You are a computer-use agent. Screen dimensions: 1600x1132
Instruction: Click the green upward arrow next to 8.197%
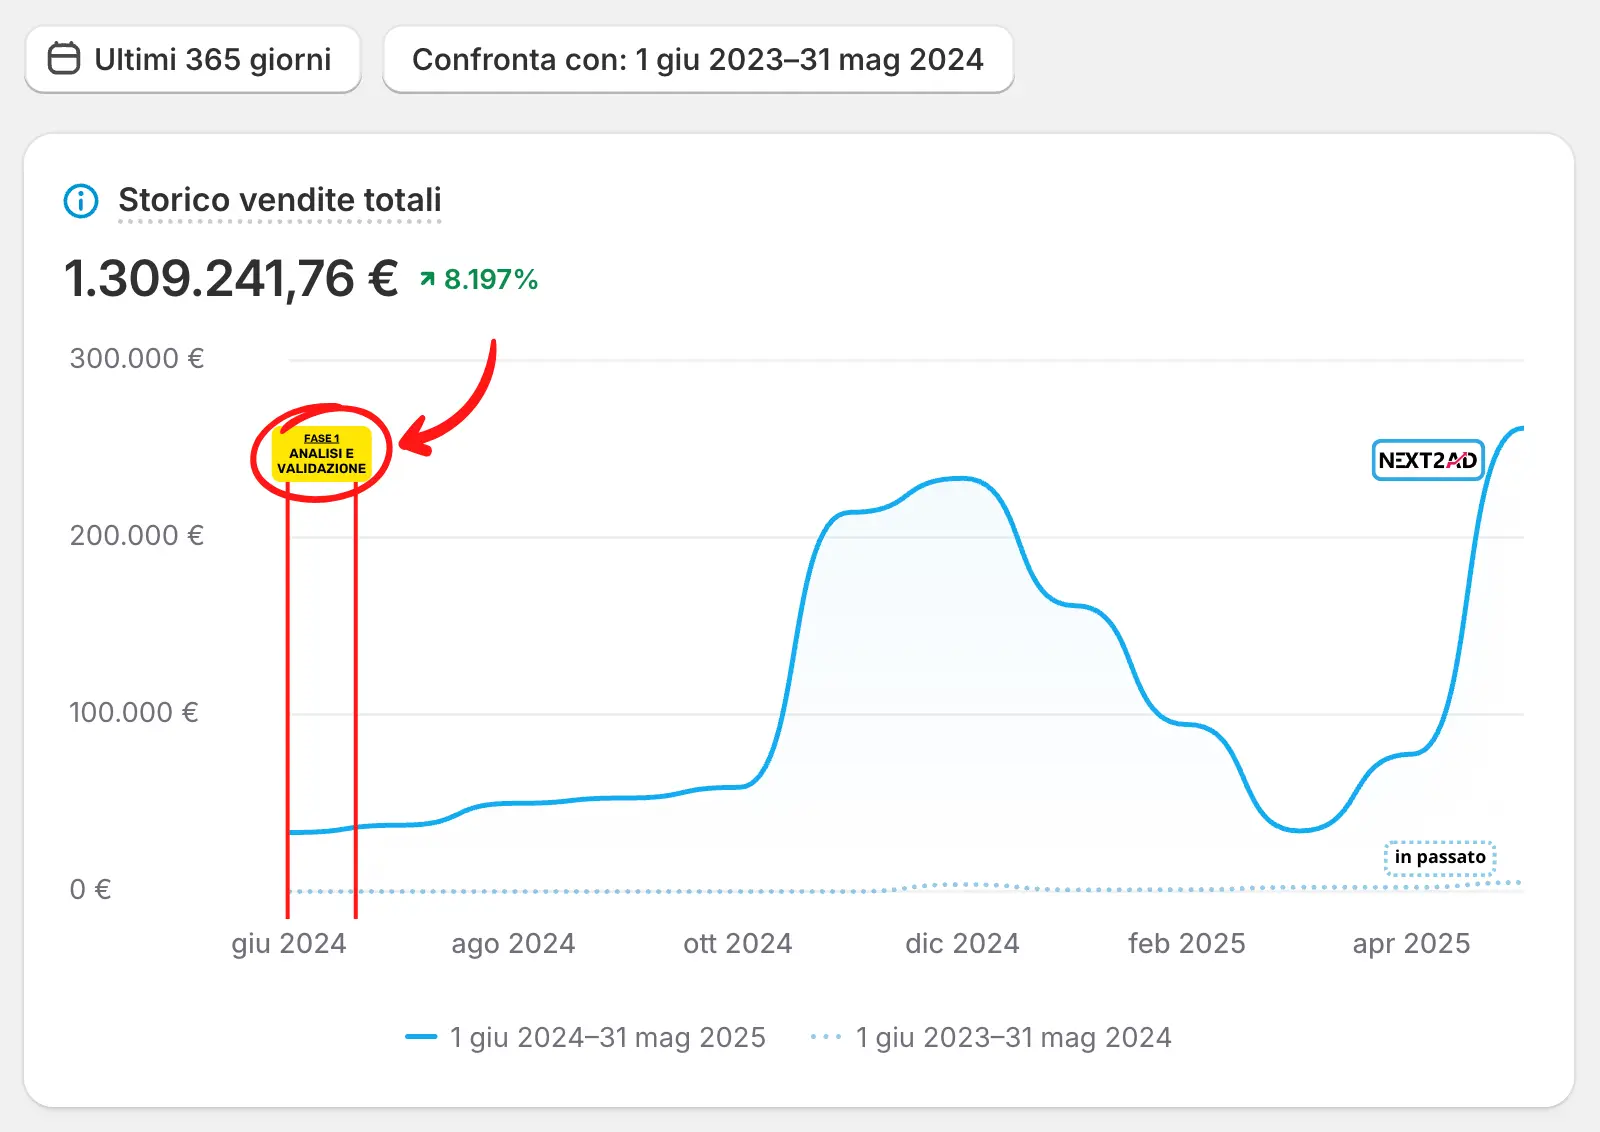428,279
